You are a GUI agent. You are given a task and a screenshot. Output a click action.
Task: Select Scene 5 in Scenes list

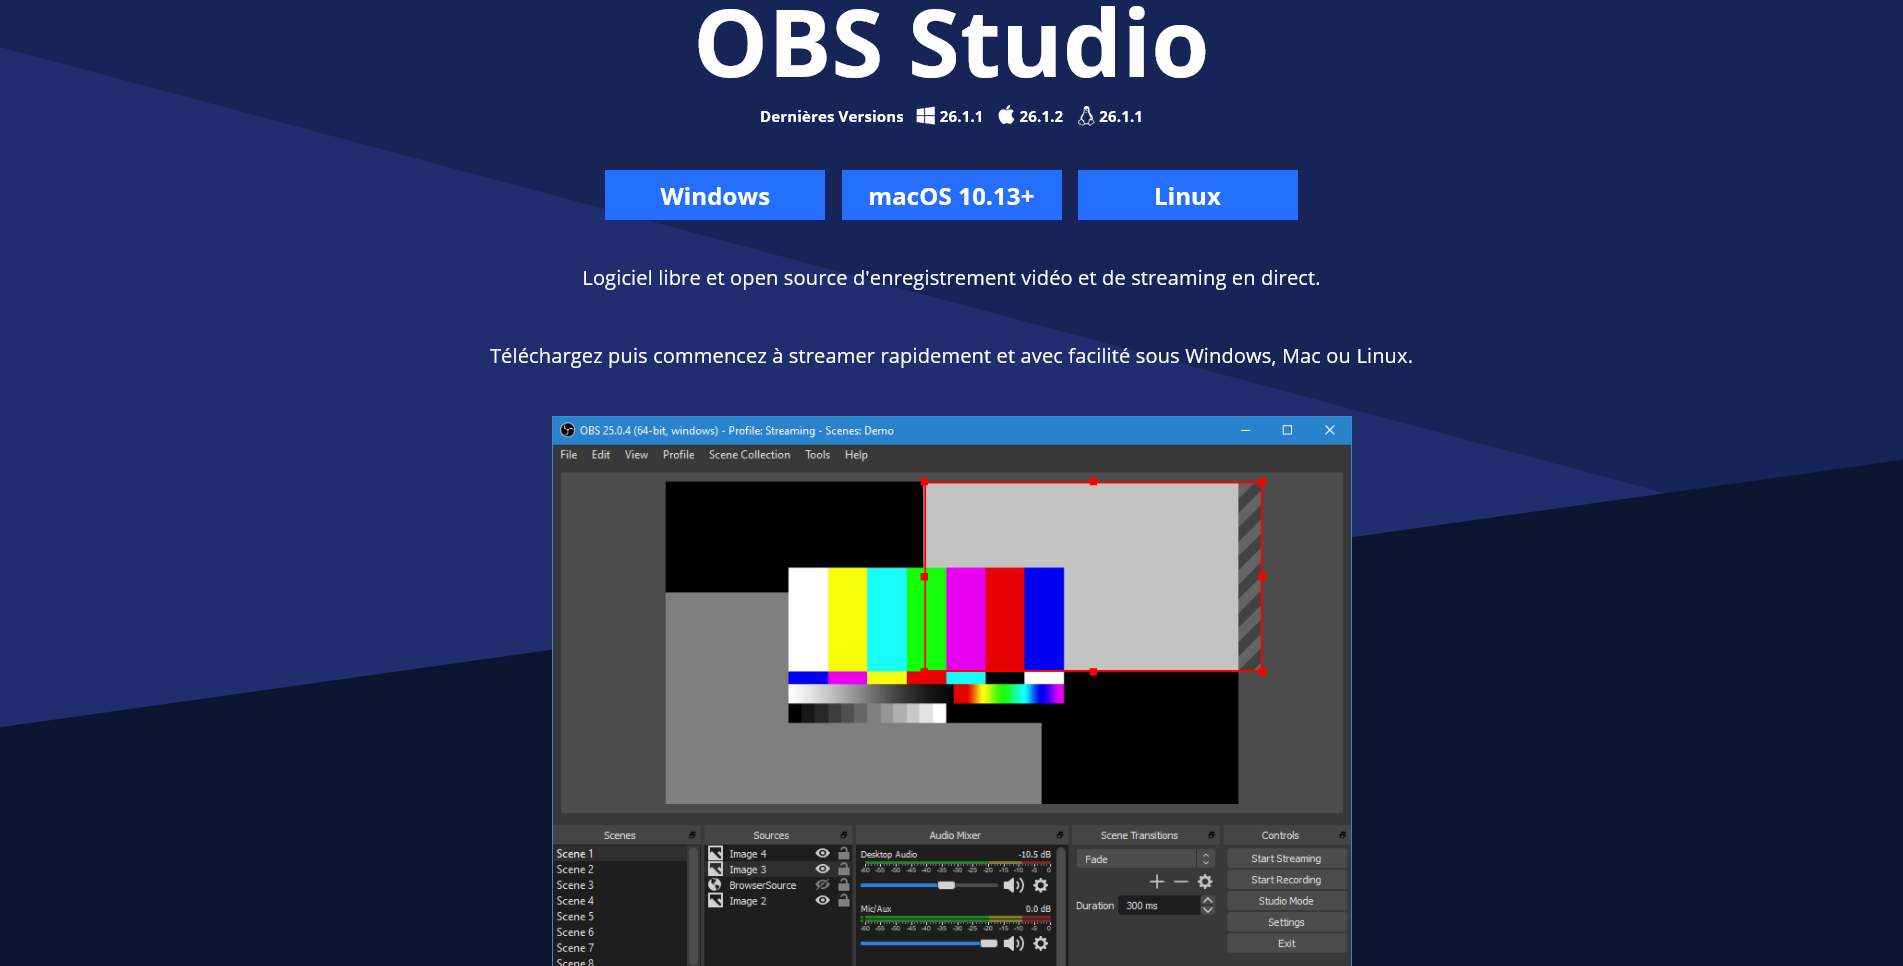point(620,916)
